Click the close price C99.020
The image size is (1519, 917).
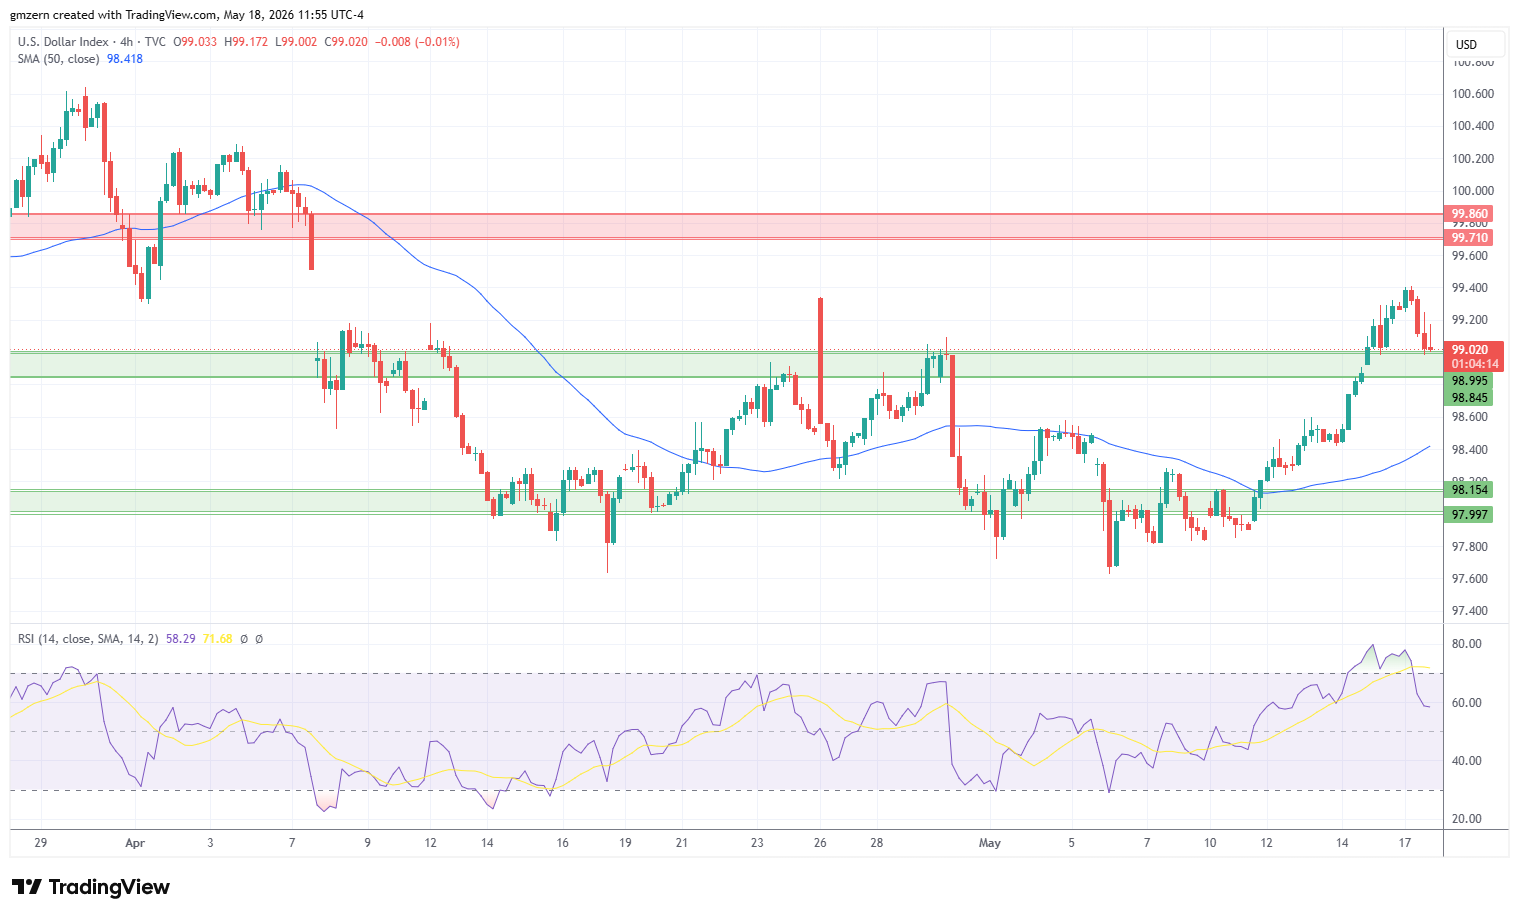coord(346,42)
